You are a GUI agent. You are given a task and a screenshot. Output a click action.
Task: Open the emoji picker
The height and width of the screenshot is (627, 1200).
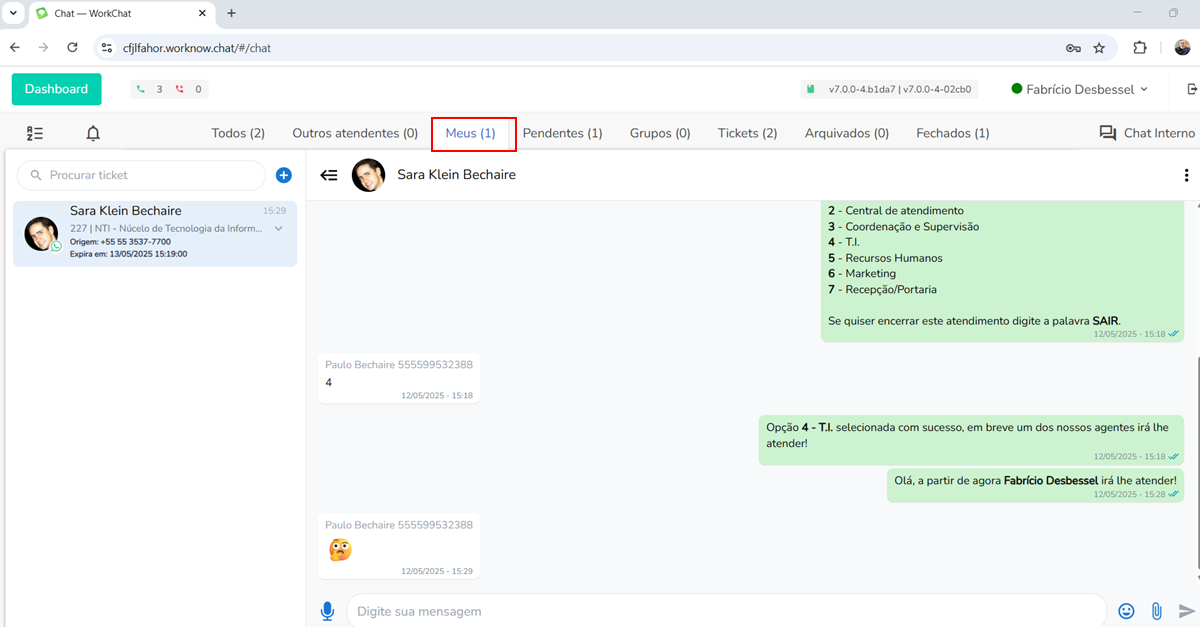click(1126, 611)
